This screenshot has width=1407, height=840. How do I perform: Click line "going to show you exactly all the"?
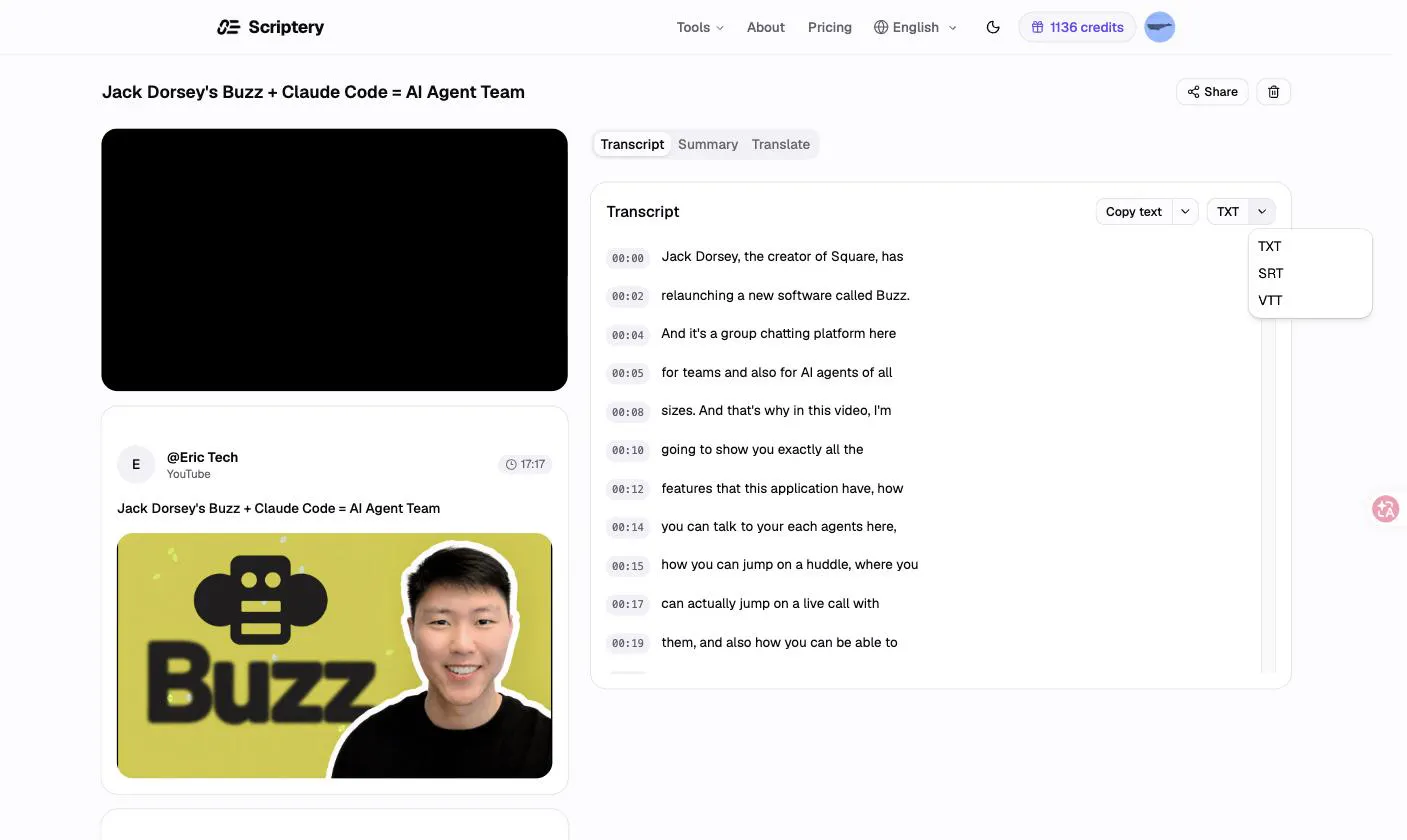tap(762, 449)
